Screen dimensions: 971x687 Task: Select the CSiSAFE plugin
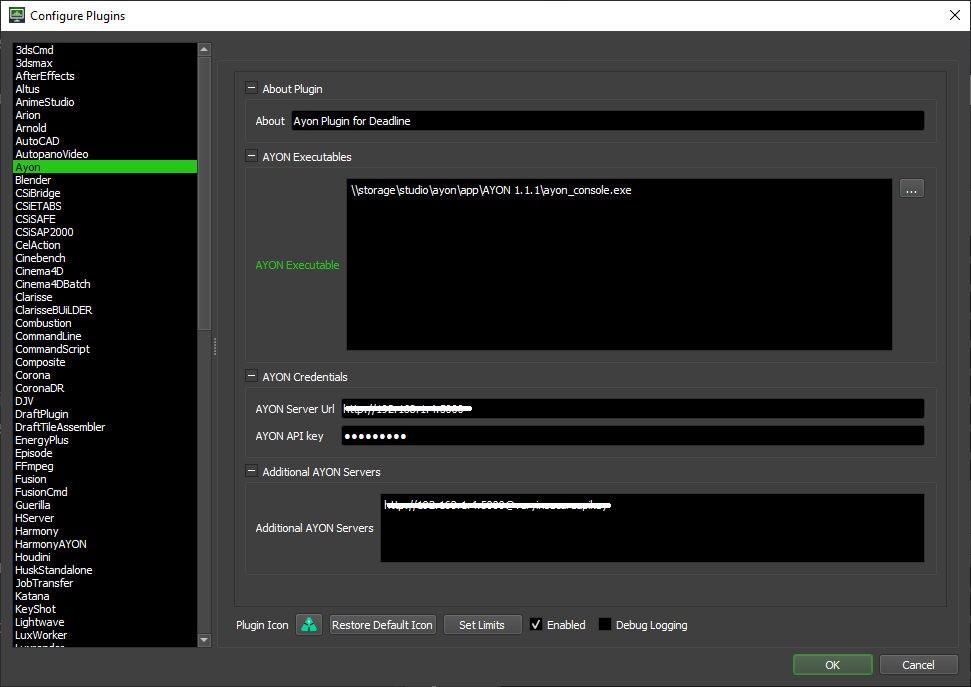click(x=105, y=219)
